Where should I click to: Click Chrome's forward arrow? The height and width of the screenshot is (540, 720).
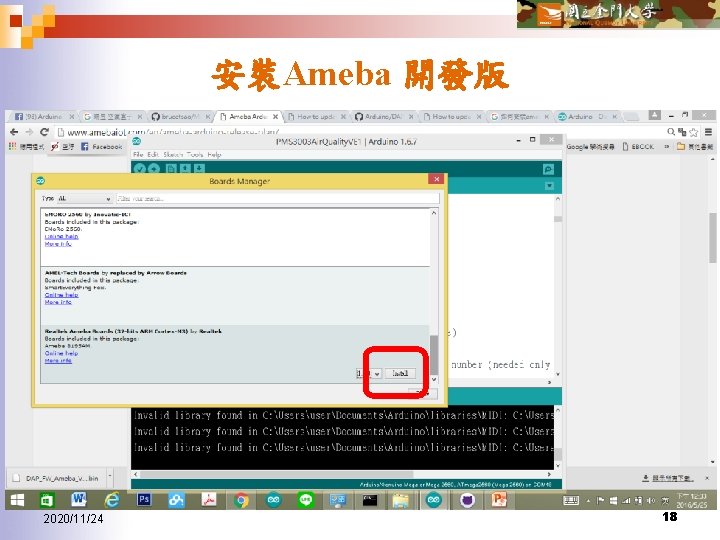[29, 132]
